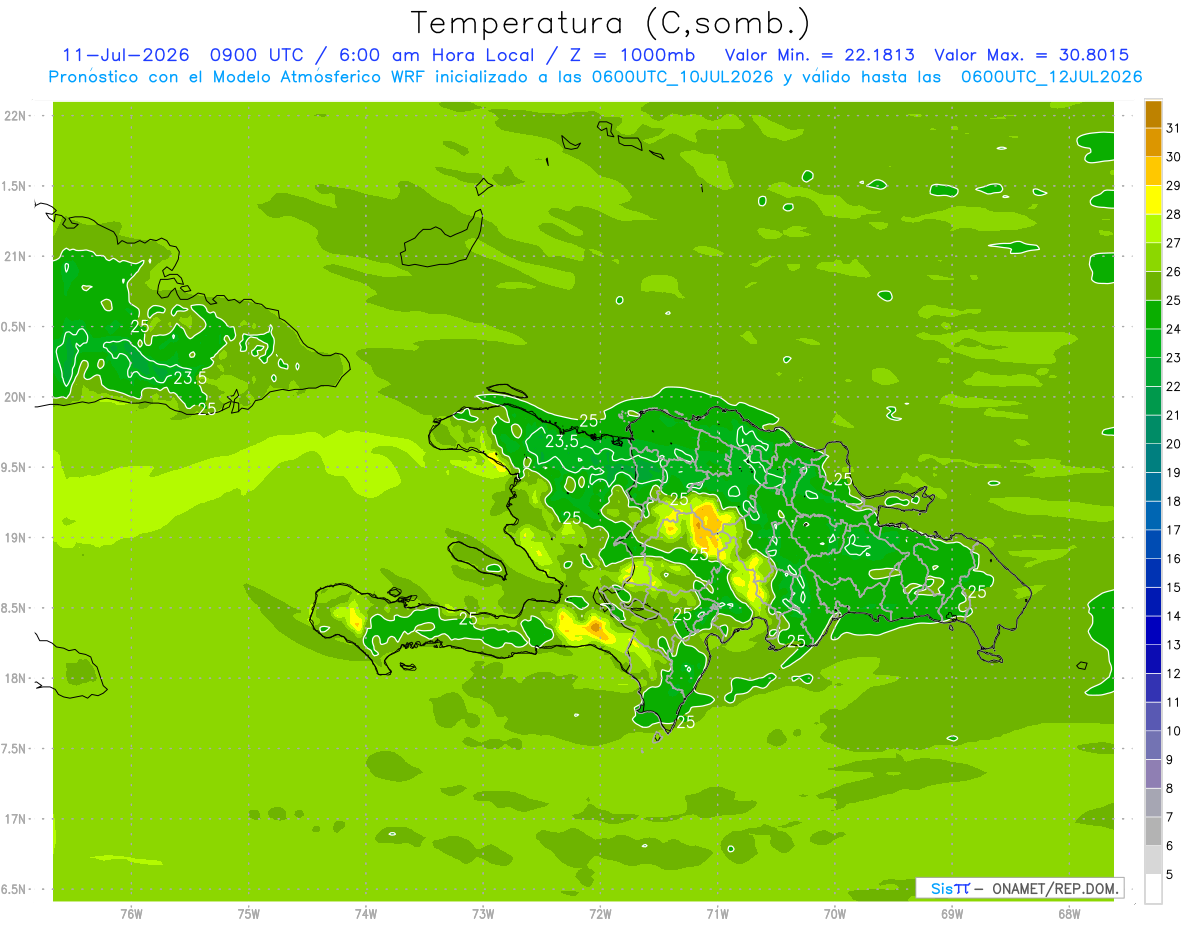Click the "25" contour label at Hispaniola's southern tip
Viewport: 1200px width, 927px height.
coord(686,721)
